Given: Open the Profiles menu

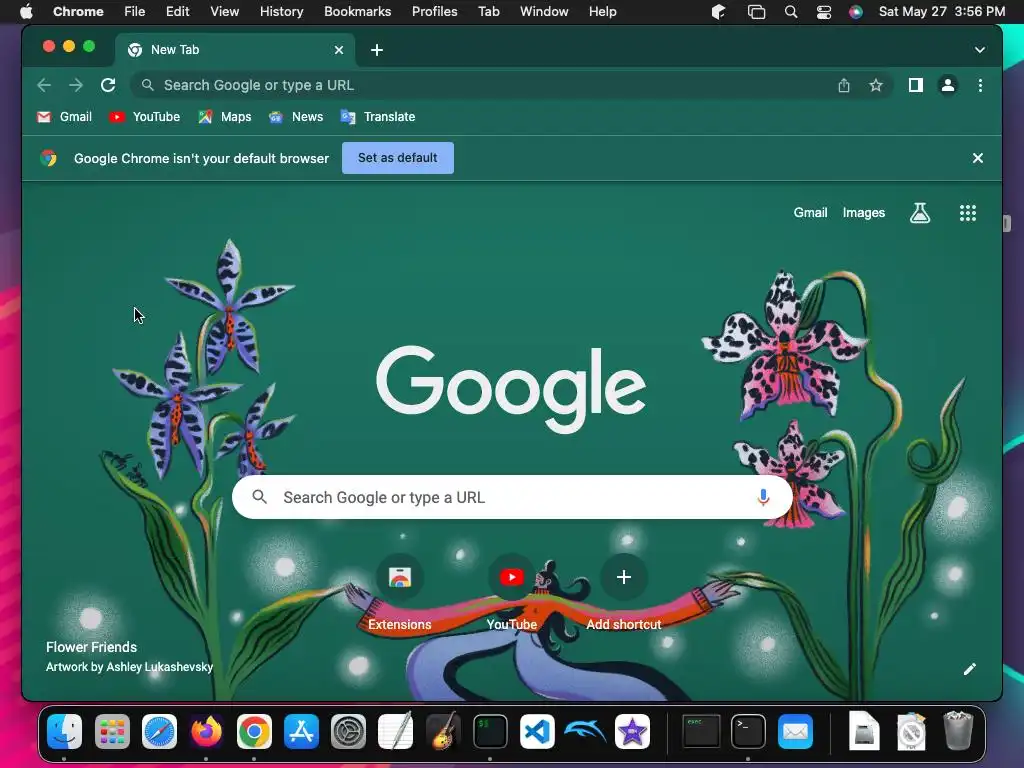Looking at the screenshot, I should 434,12.
